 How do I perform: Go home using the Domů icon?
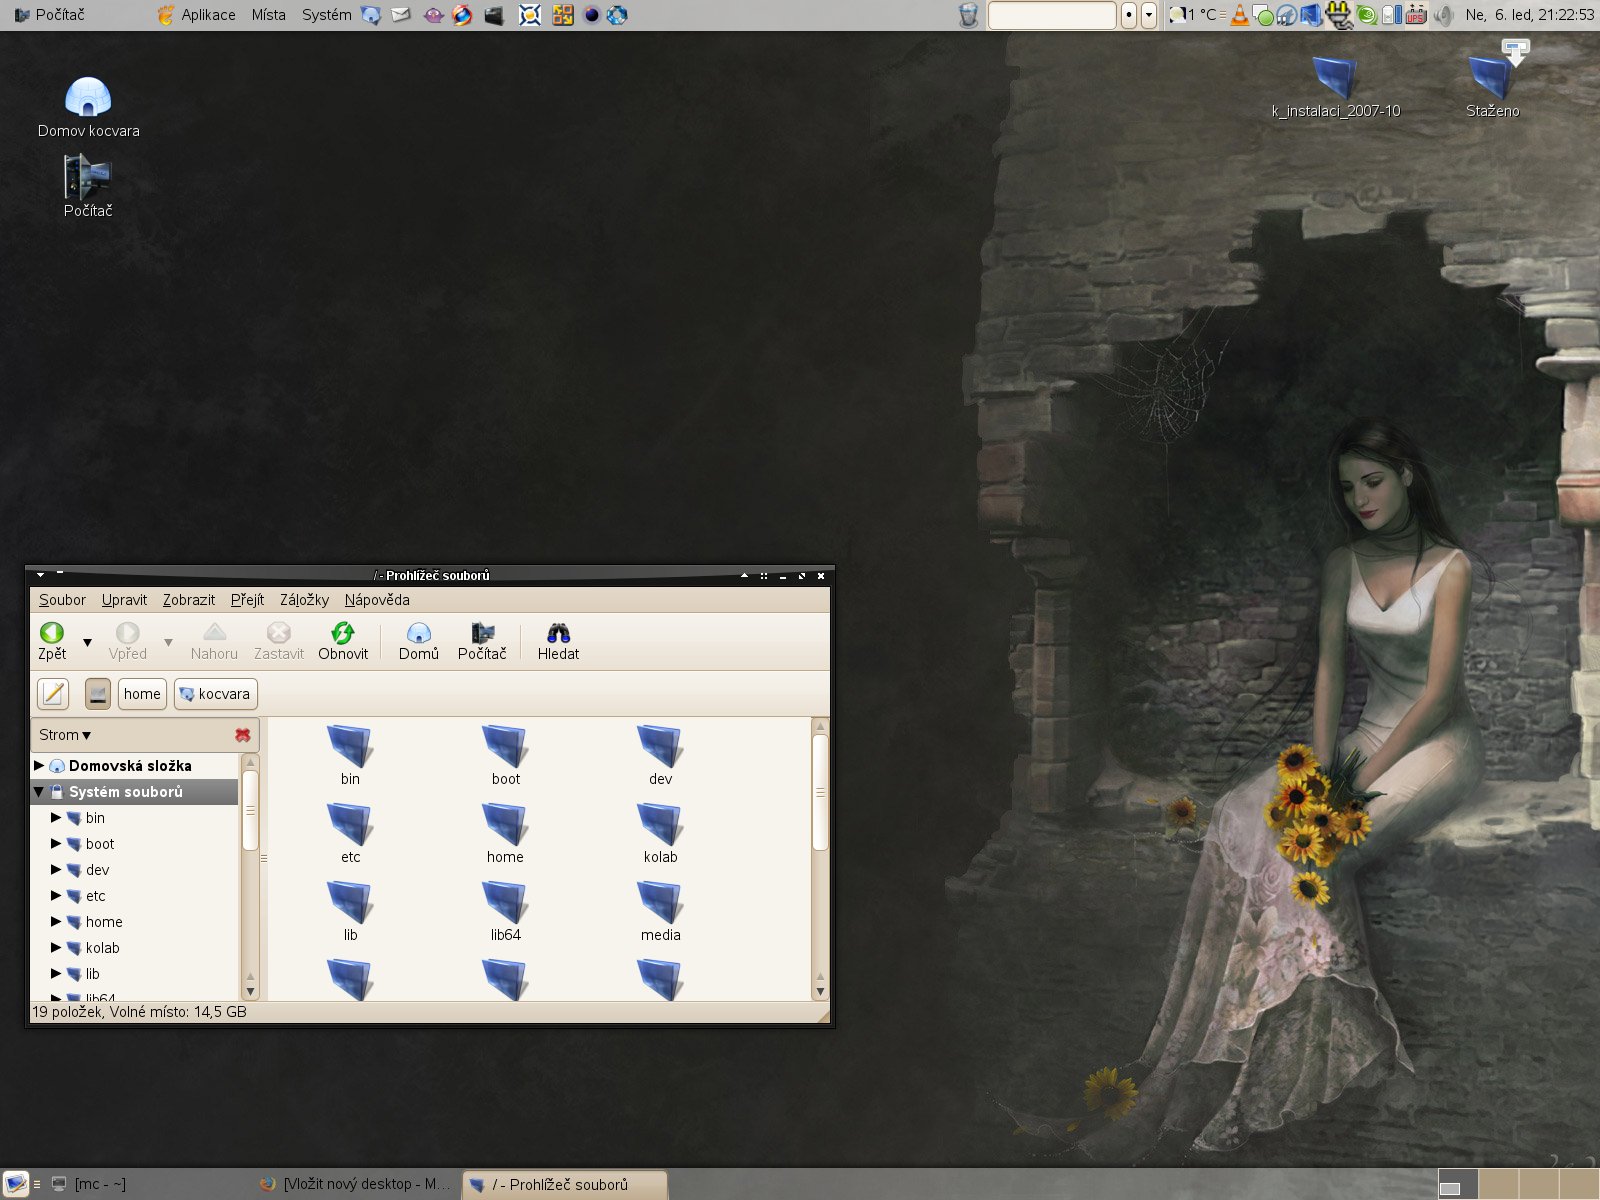418,633
